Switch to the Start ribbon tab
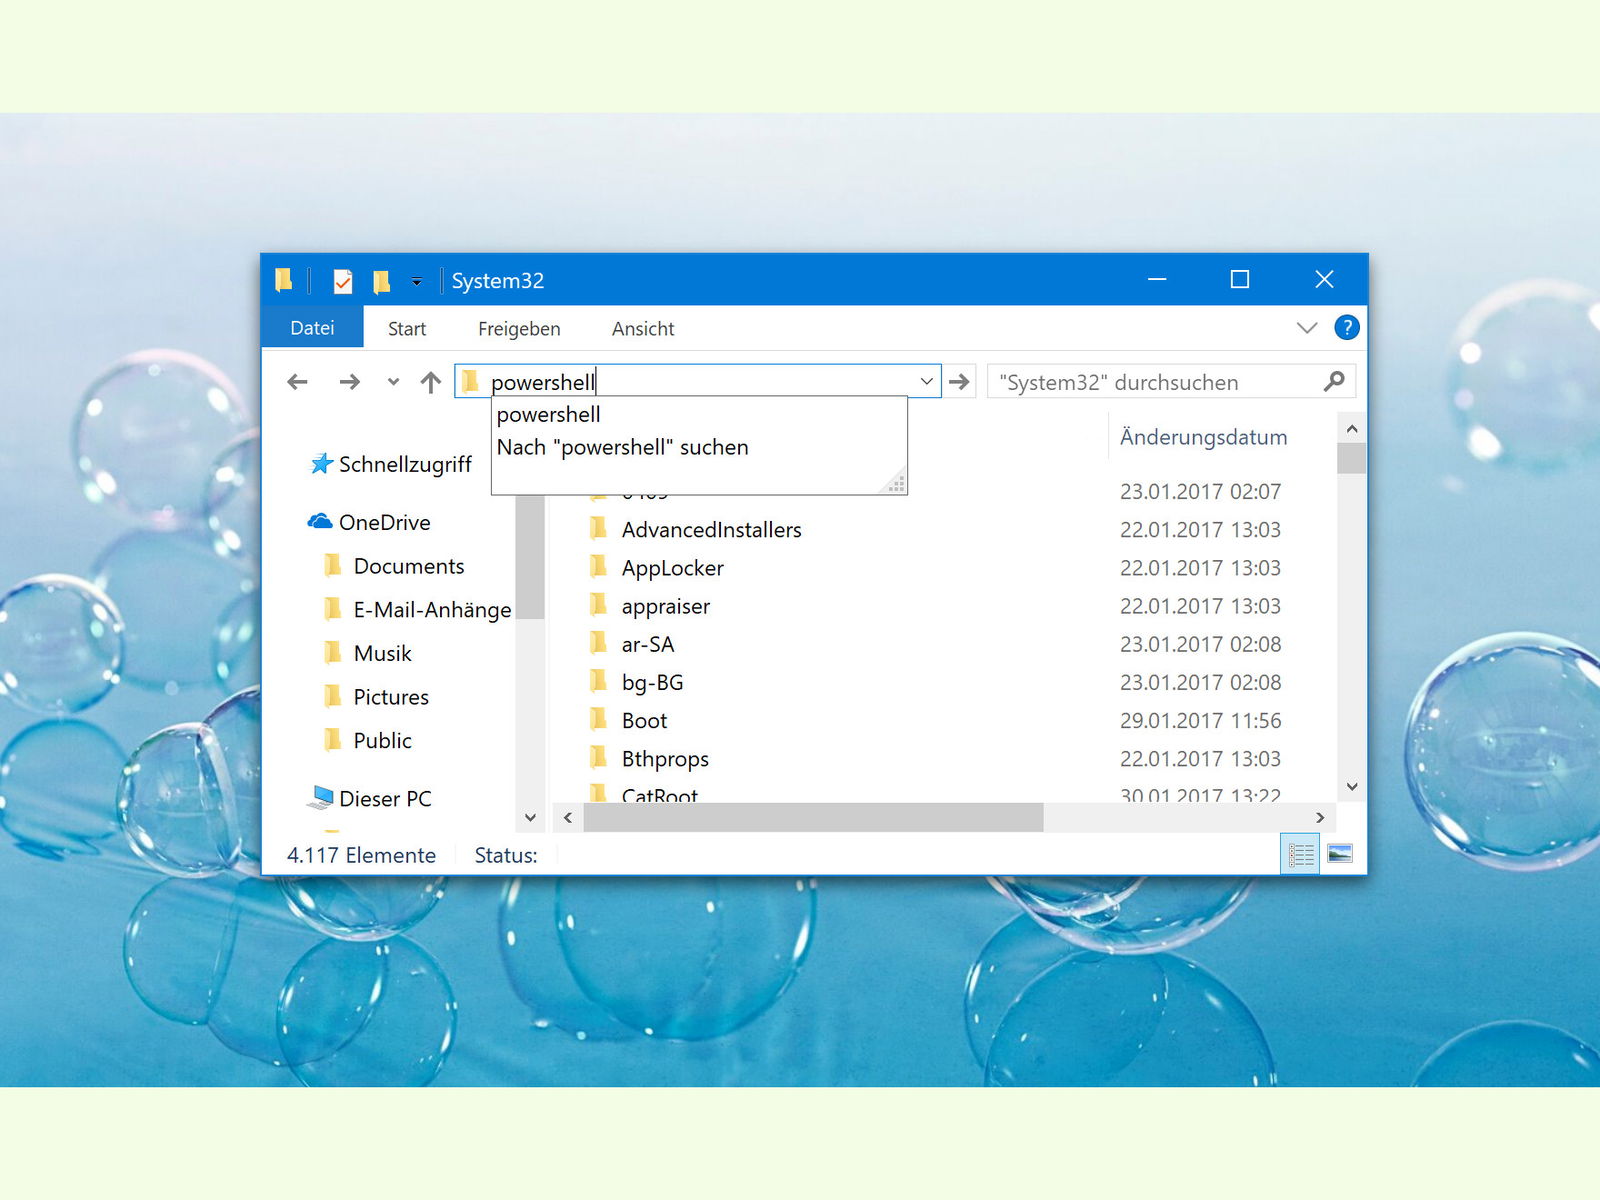 (x=407, y=329)
